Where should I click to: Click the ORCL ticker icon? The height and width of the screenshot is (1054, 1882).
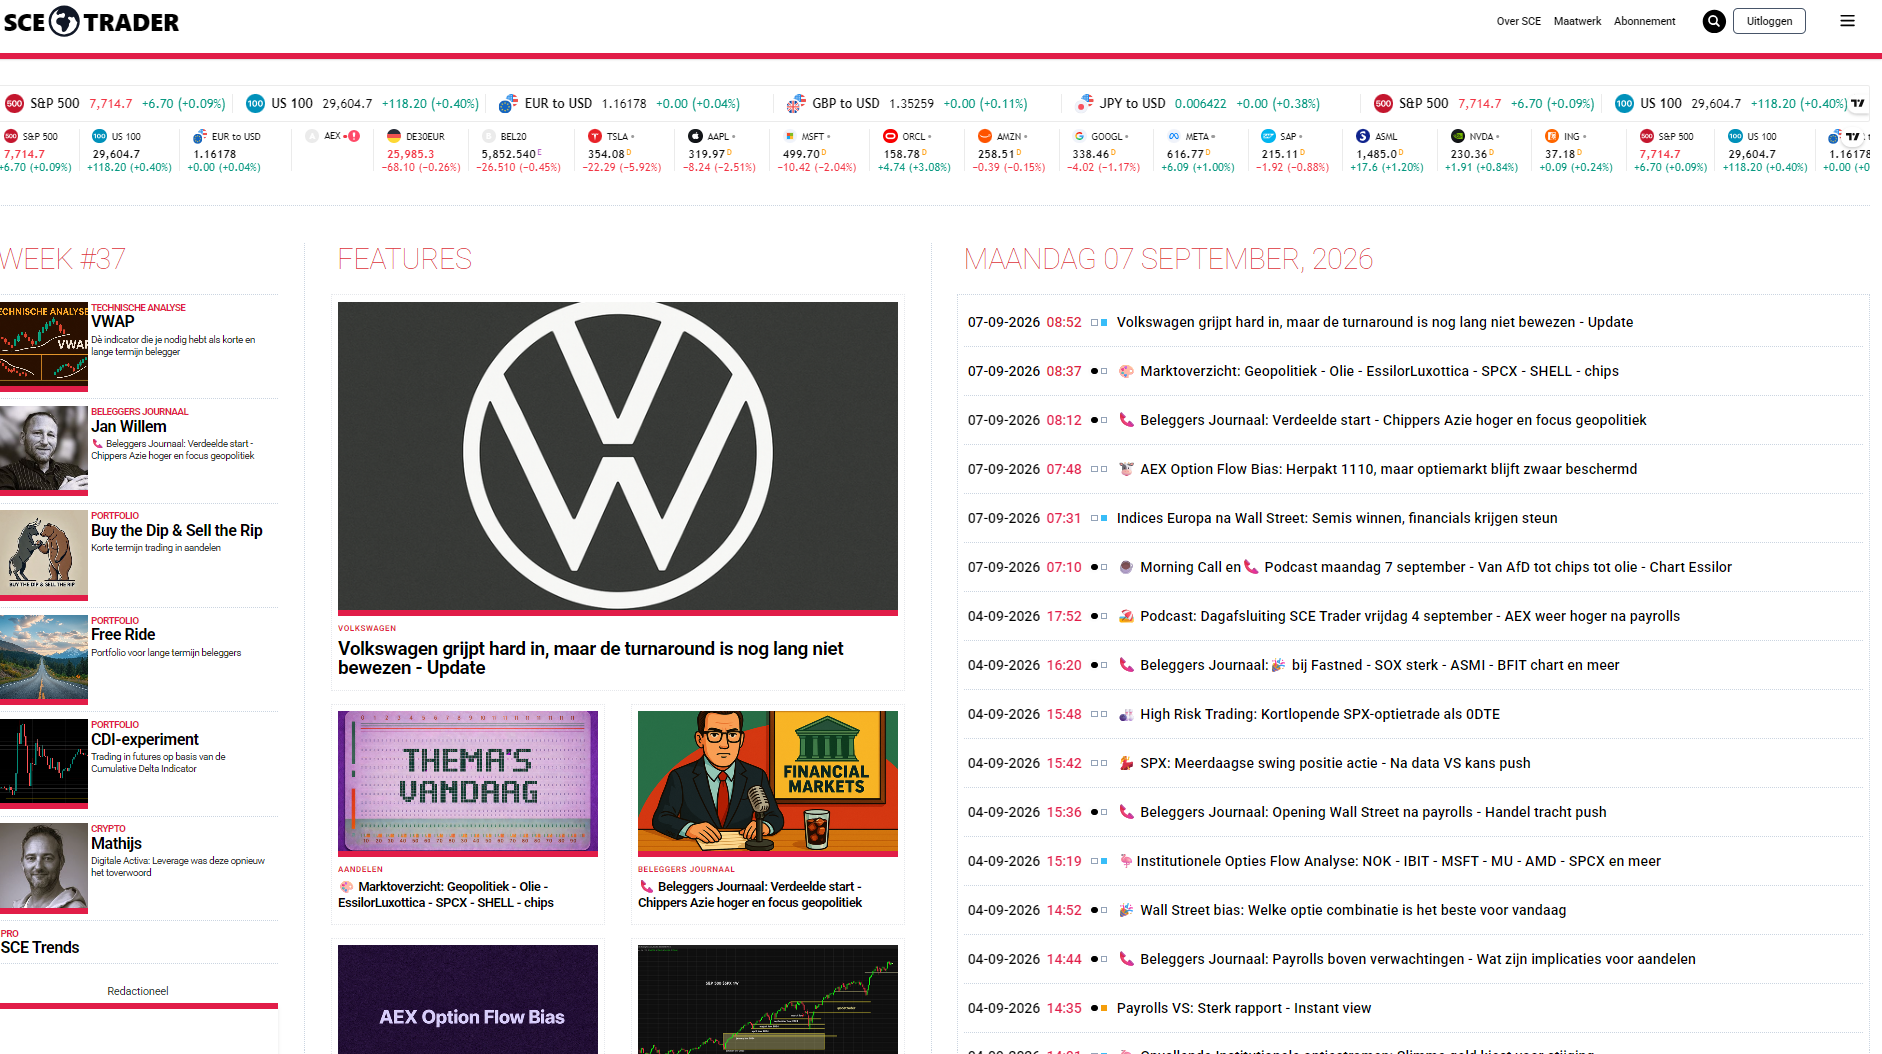[x=890, y=136]
